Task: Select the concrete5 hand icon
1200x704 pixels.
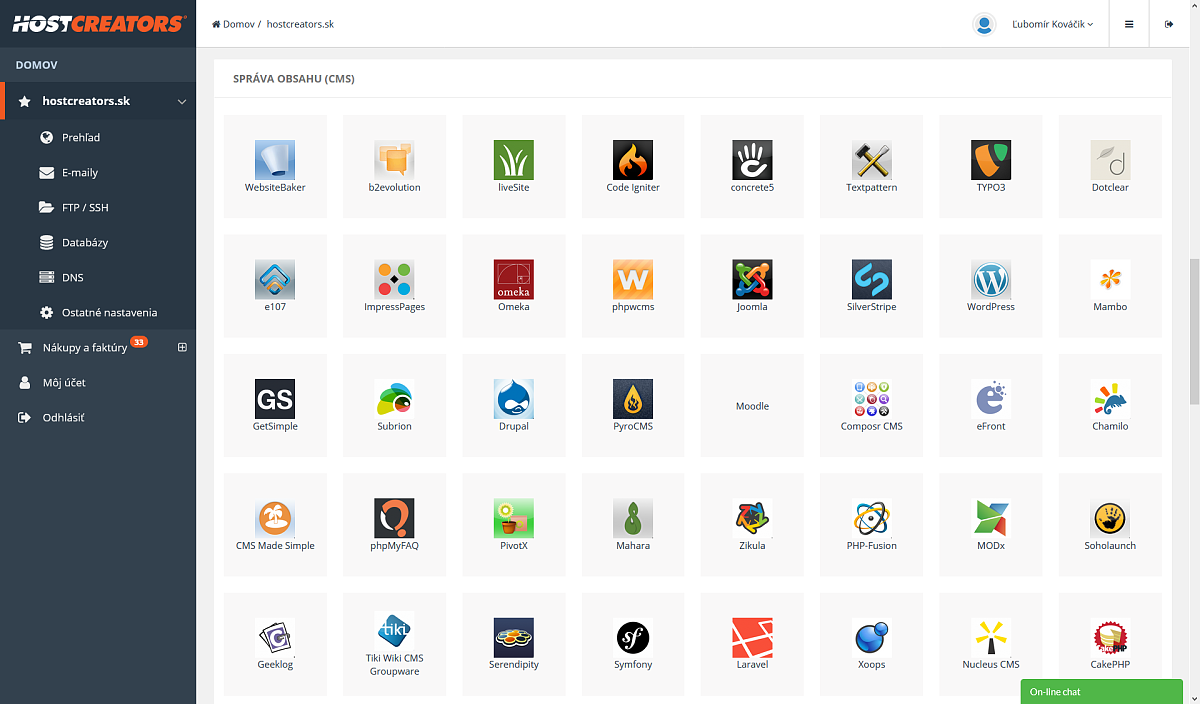Action: 752,160
